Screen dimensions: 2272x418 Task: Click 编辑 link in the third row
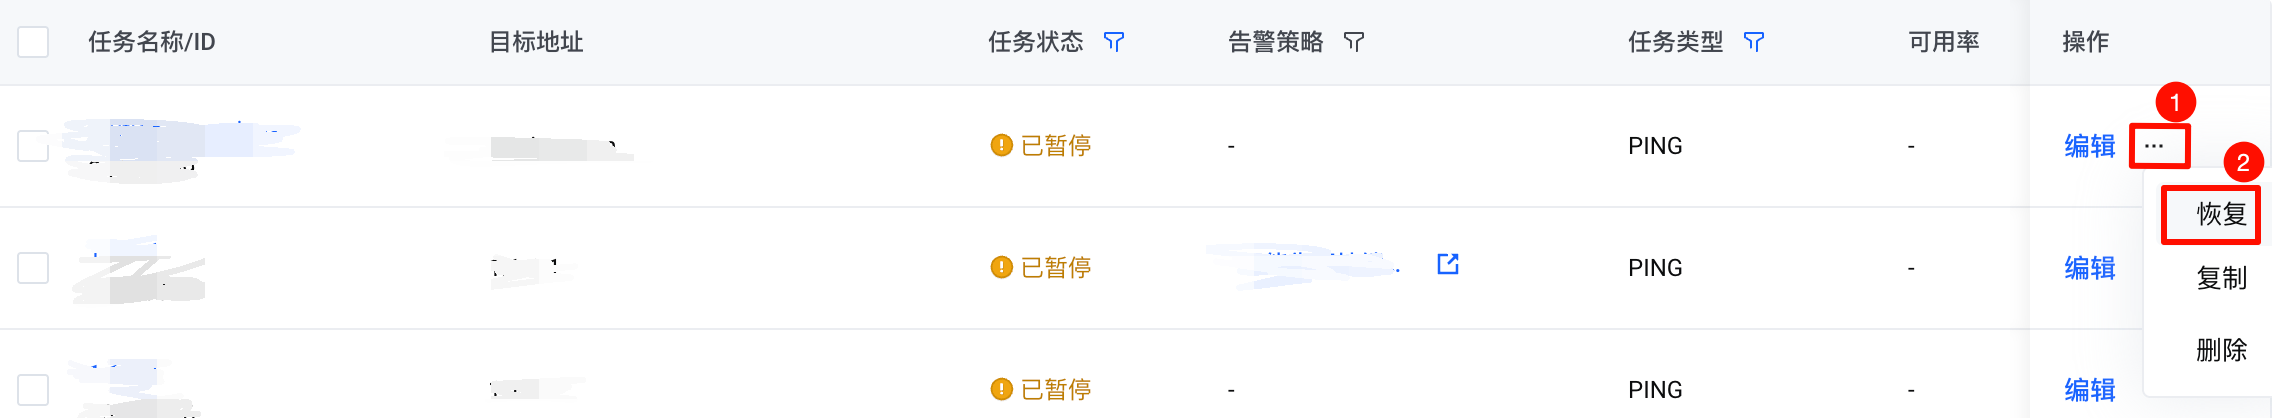(x=2090, y=390)
